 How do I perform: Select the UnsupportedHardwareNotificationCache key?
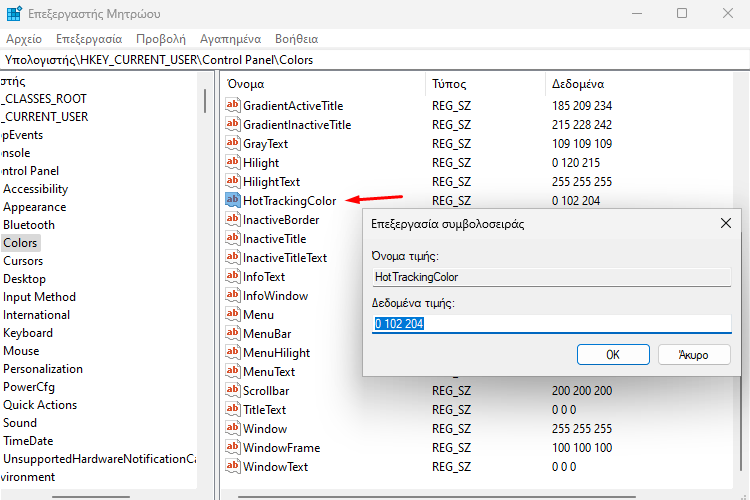(99, 459)
